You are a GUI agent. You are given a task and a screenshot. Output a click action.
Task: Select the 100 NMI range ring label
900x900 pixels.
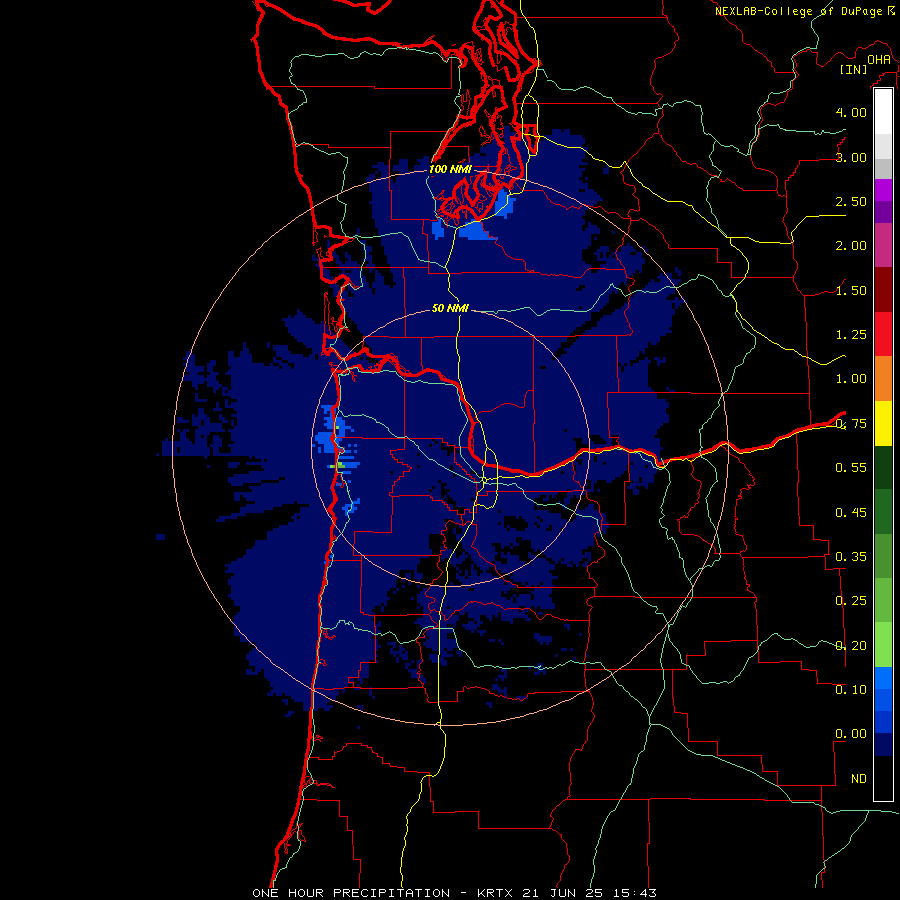pyautogui.click(x=450, y=169)
